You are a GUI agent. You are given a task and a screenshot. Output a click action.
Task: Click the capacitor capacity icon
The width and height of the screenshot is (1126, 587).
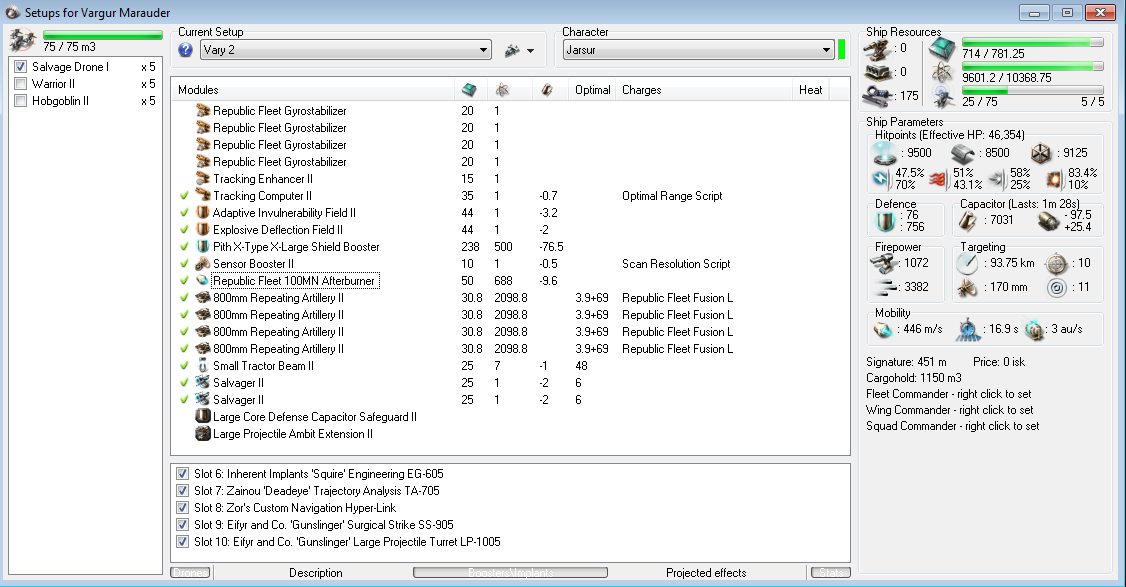coord(966,220)
